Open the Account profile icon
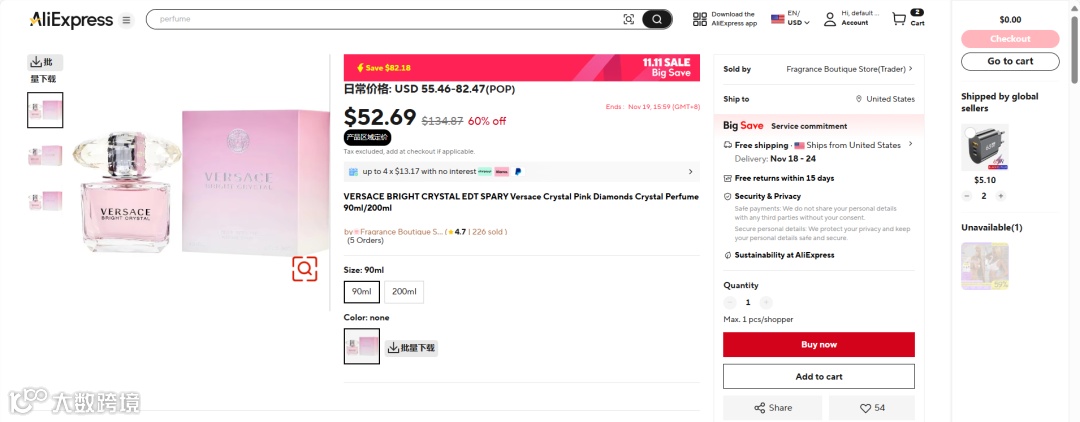 click(830, 19)
